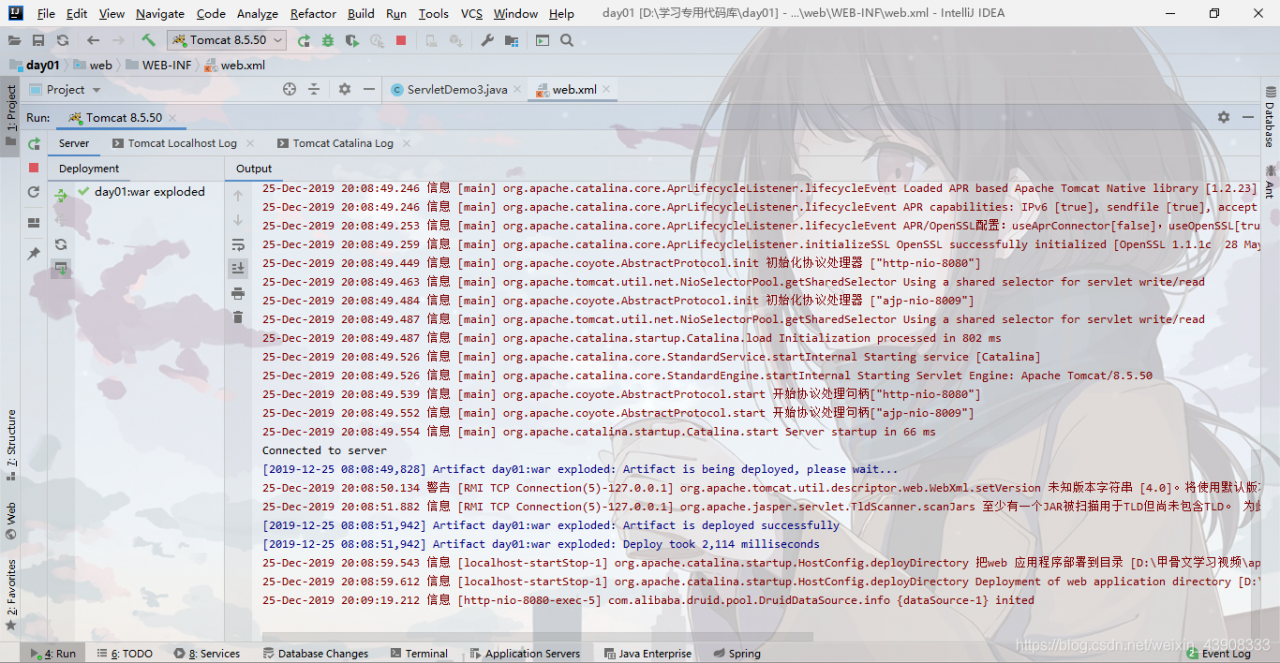Open the Spring tool window button
This screenshot has width=1280, height=663.
coord(736,653)
